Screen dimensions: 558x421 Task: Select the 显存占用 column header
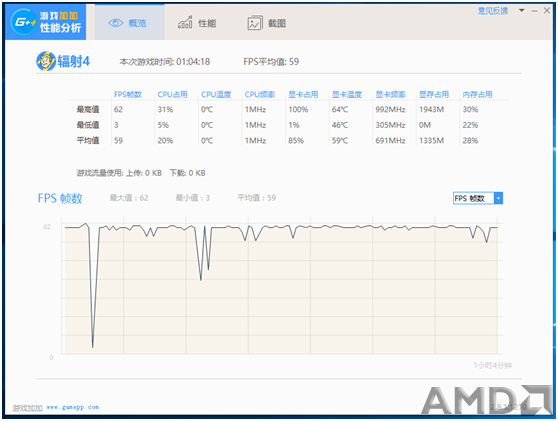tap(434, 94)
